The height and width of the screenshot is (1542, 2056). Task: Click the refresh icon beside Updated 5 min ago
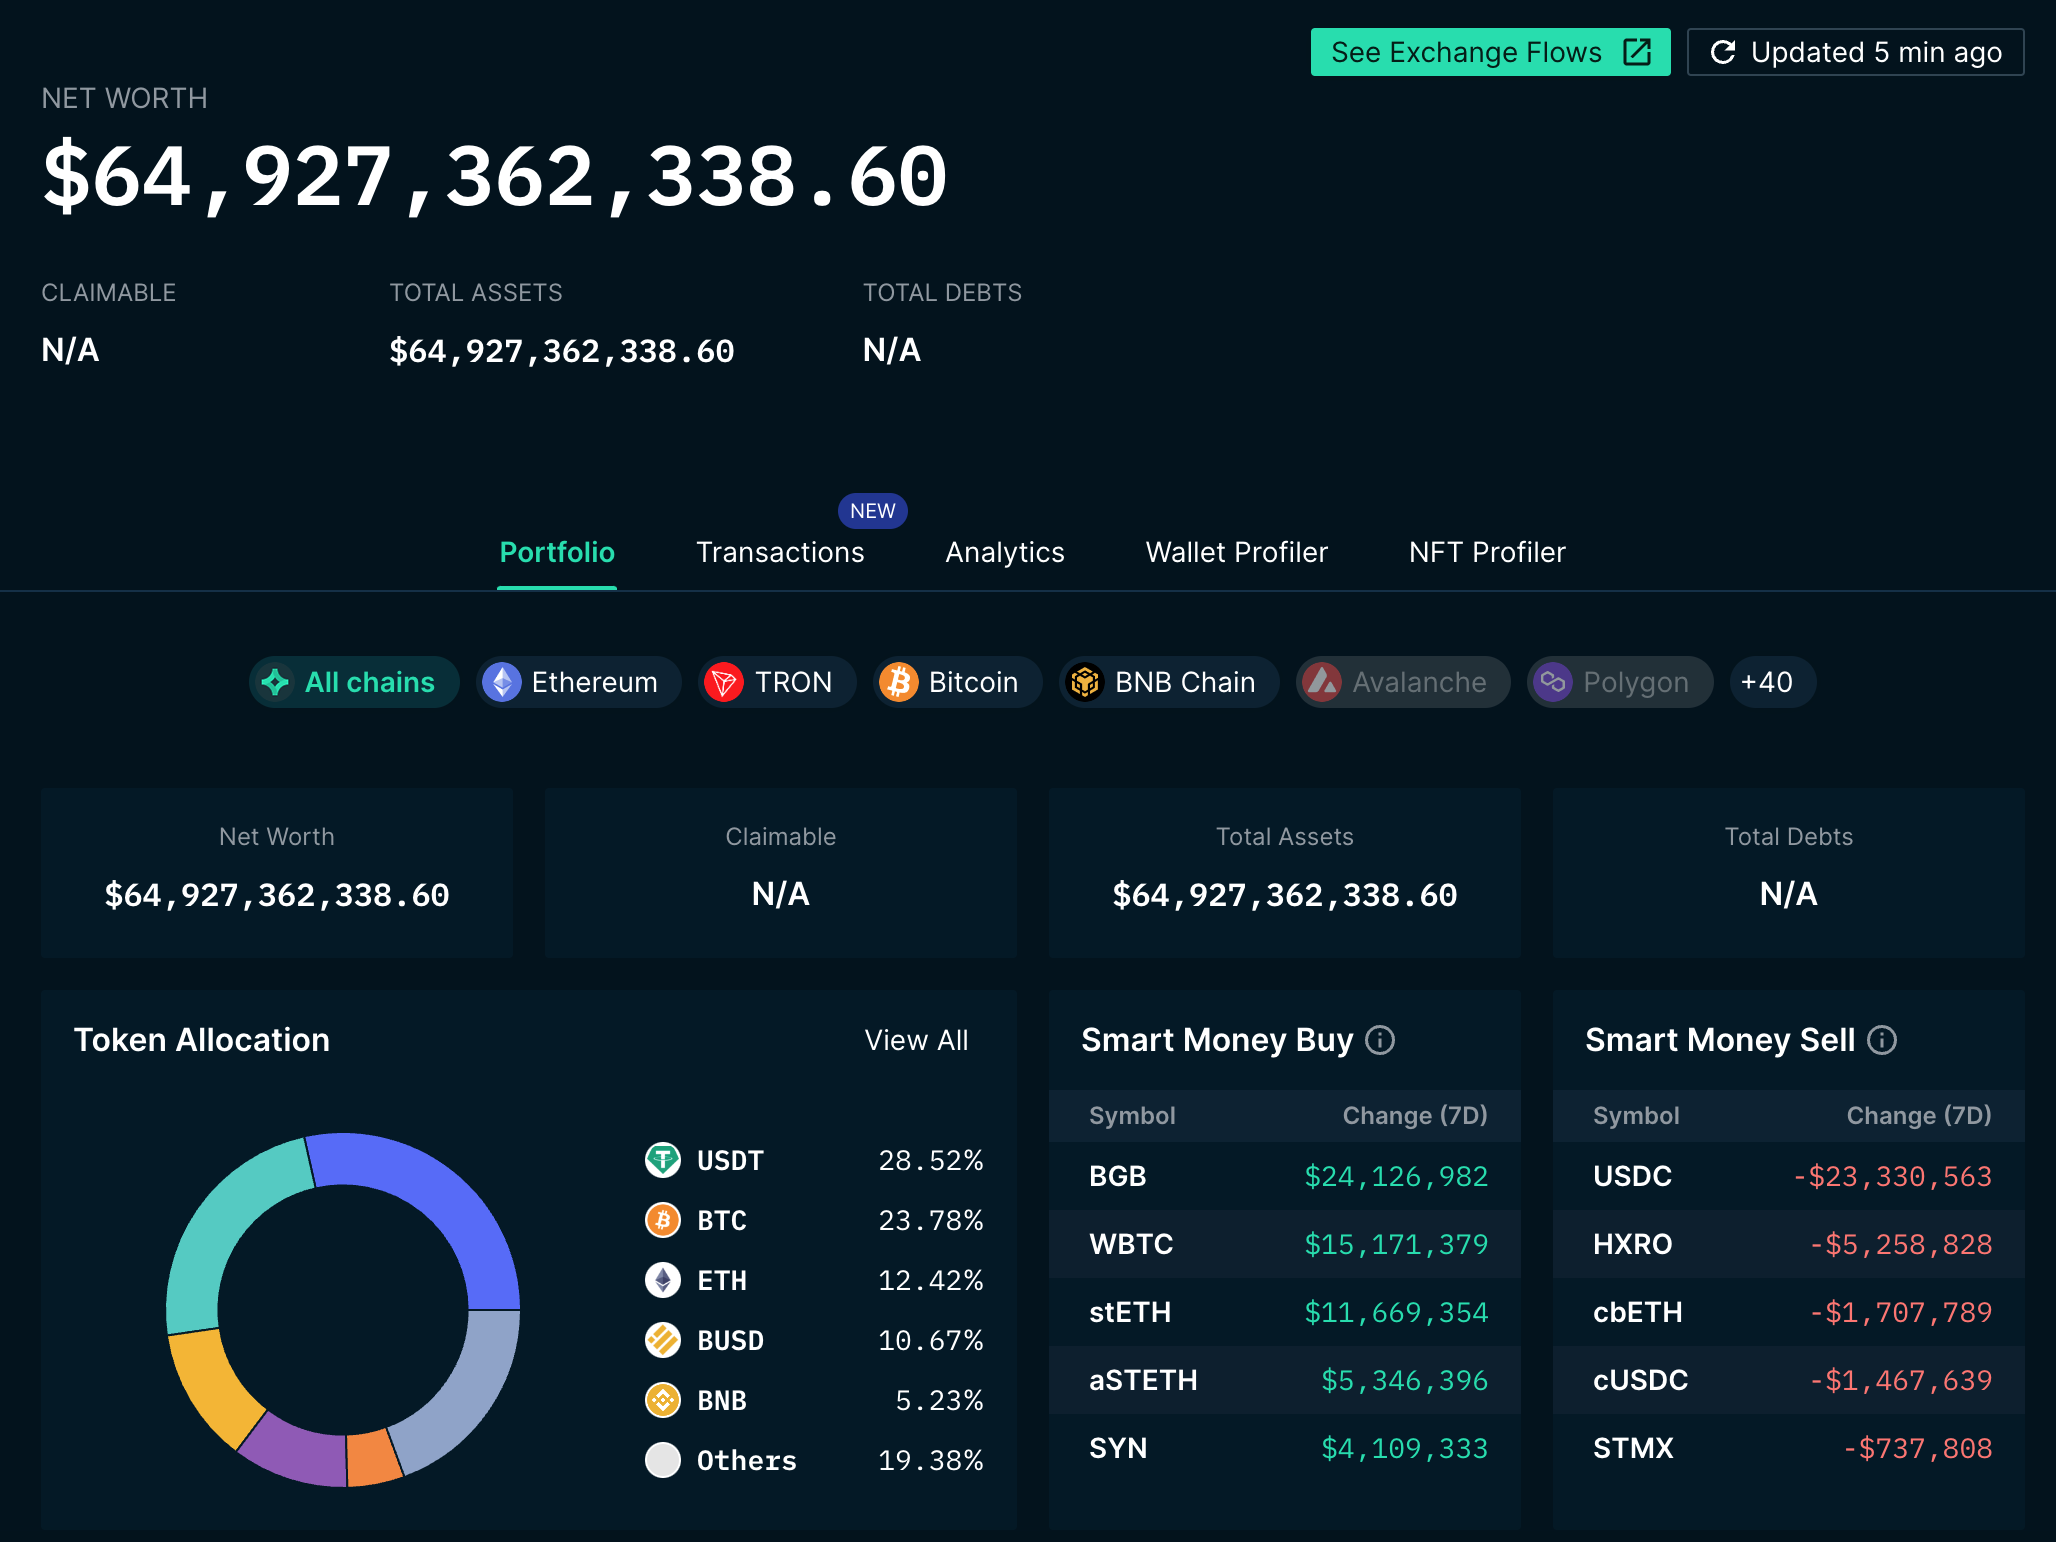tap(1724, 52)
